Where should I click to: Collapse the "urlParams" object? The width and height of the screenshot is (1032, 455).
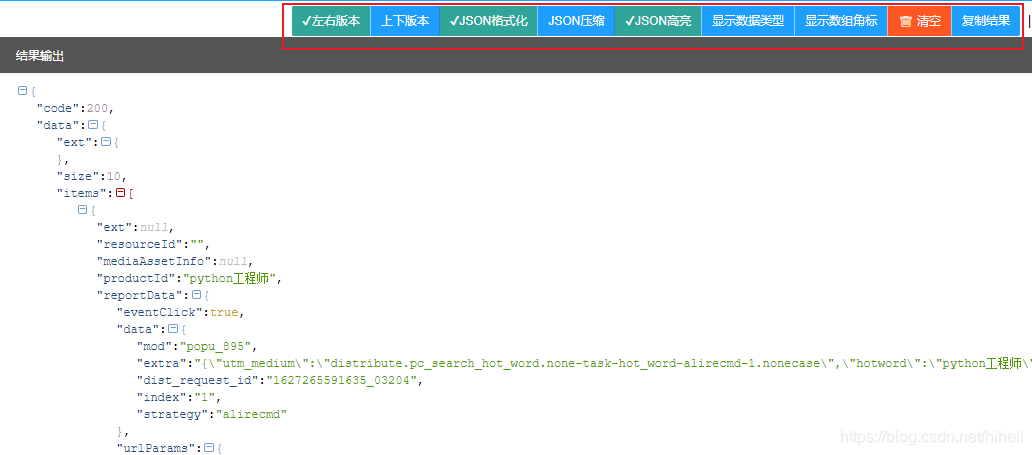point(209,448)
